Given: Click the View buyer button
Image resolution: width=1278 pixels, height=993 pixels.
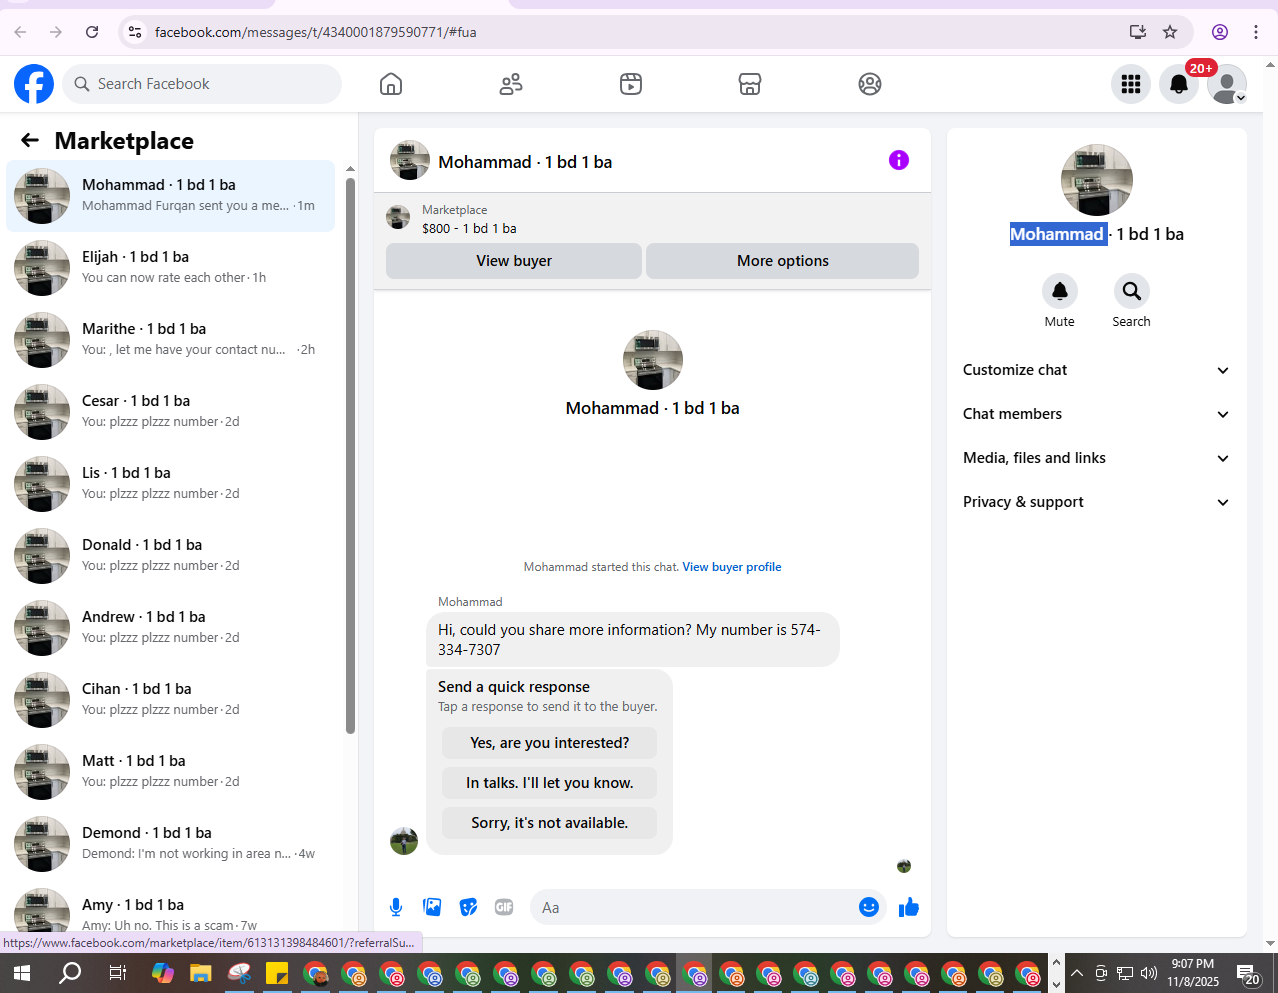Looking at the screenshot, I should (x=514, y=261).
